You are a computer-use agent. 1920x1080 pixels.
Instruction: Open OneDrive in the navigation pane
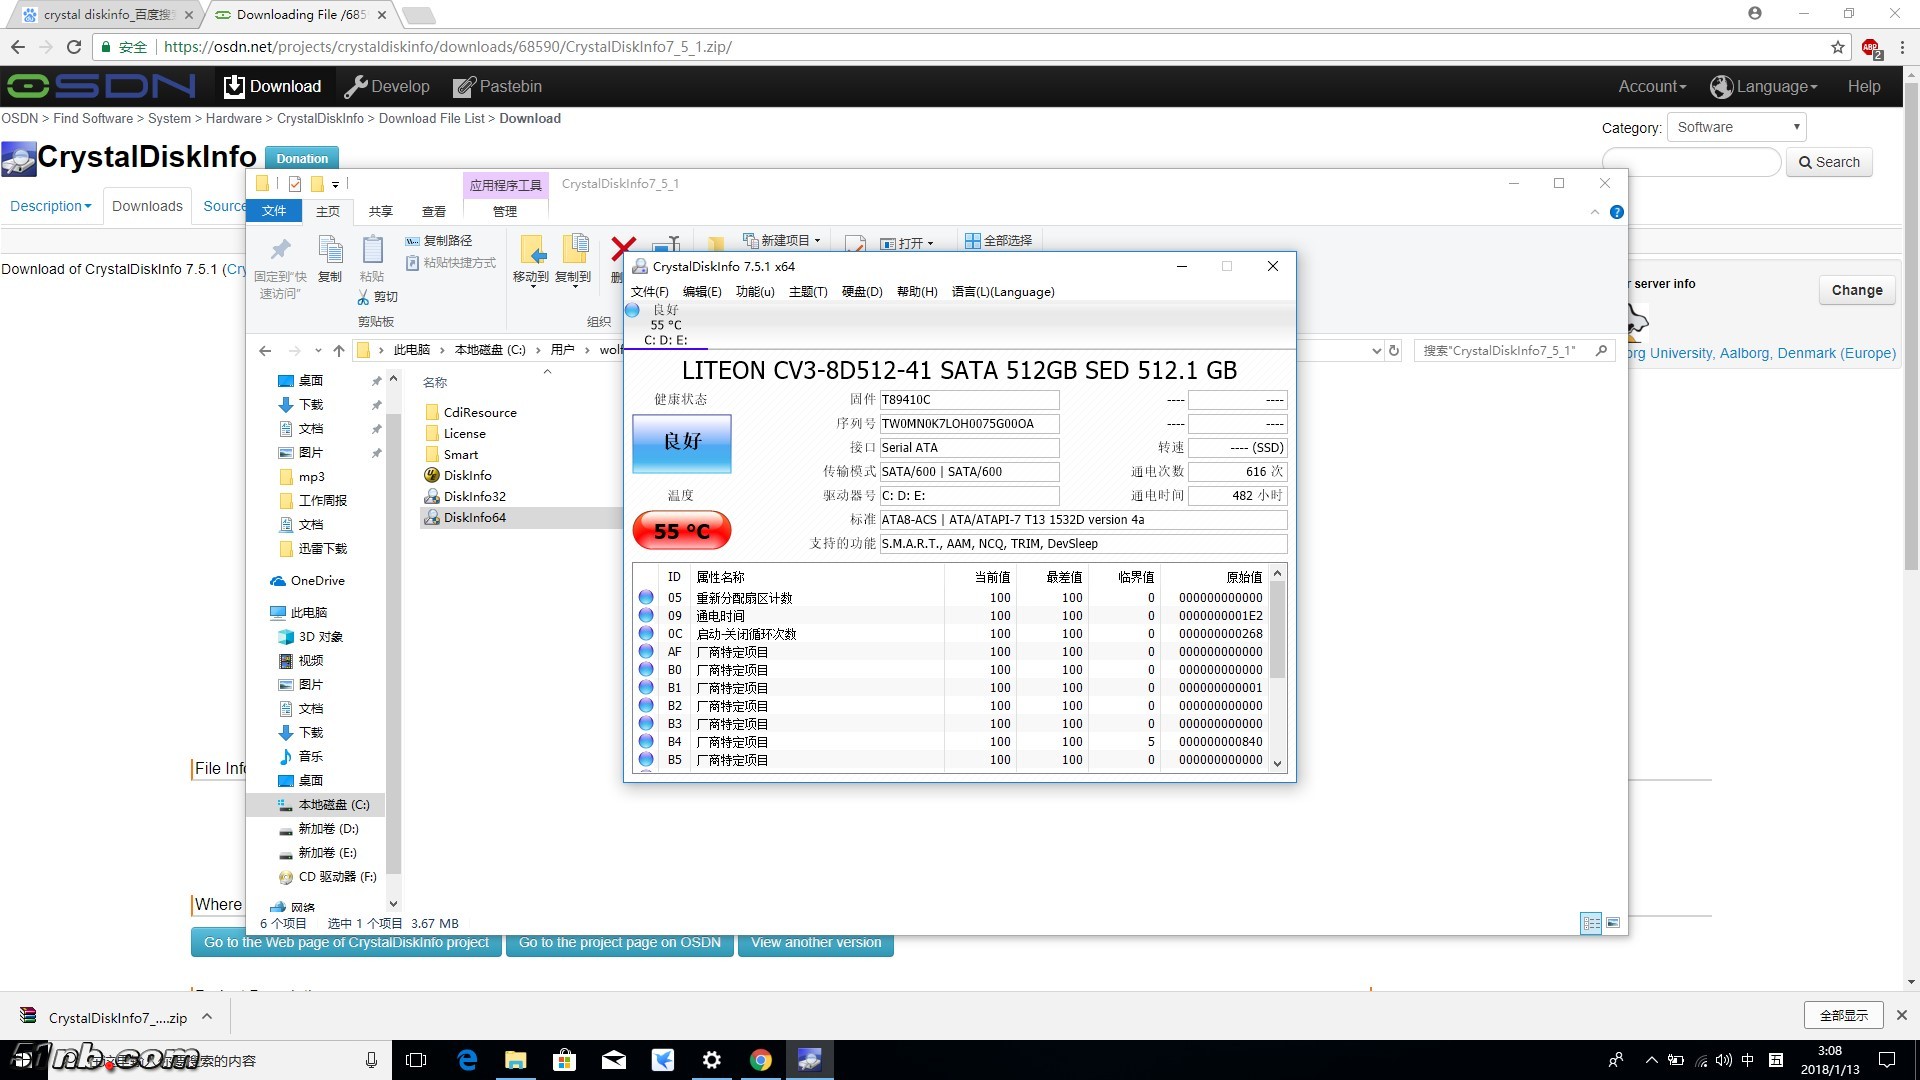tap(317, 581)
